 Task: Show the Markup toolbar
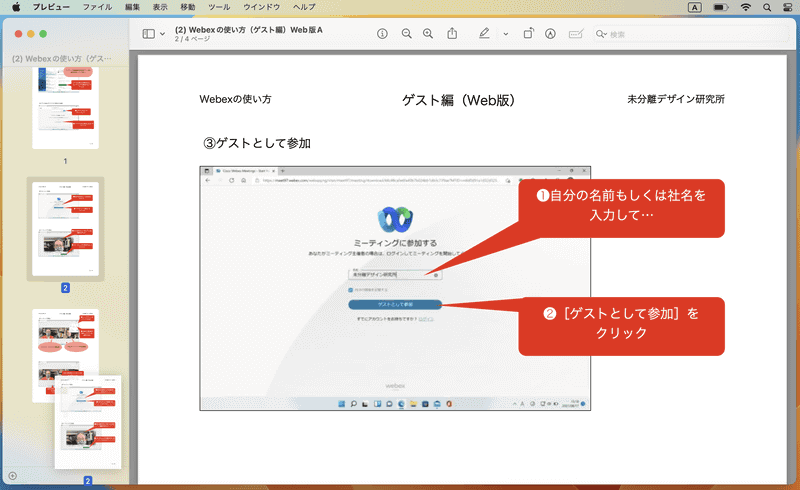tap(550, 34)
